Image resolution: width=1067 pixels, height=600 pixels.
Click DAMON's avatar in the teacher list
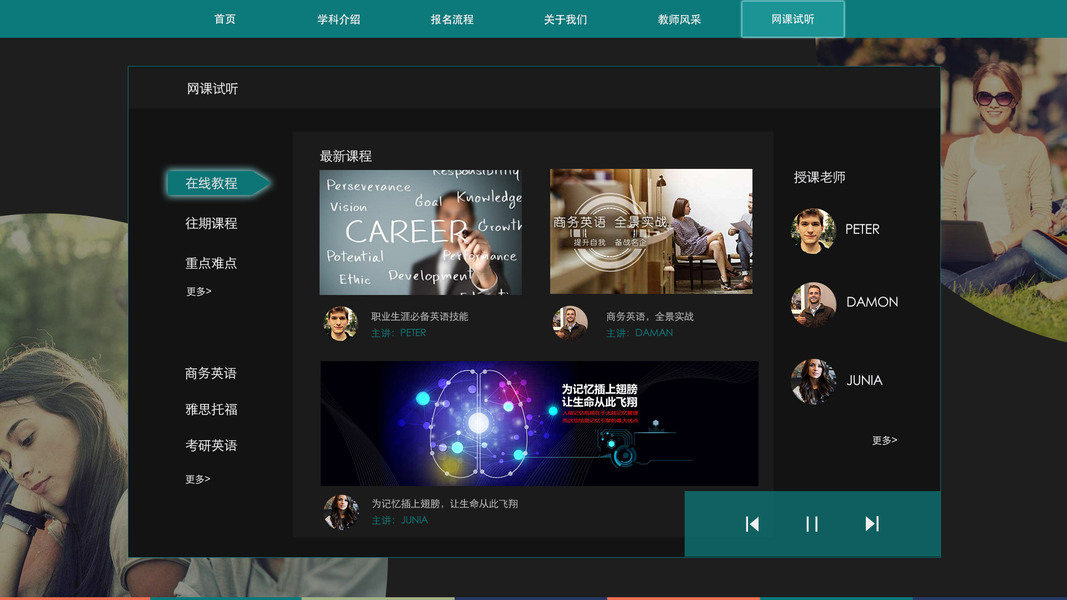point(813,304)
